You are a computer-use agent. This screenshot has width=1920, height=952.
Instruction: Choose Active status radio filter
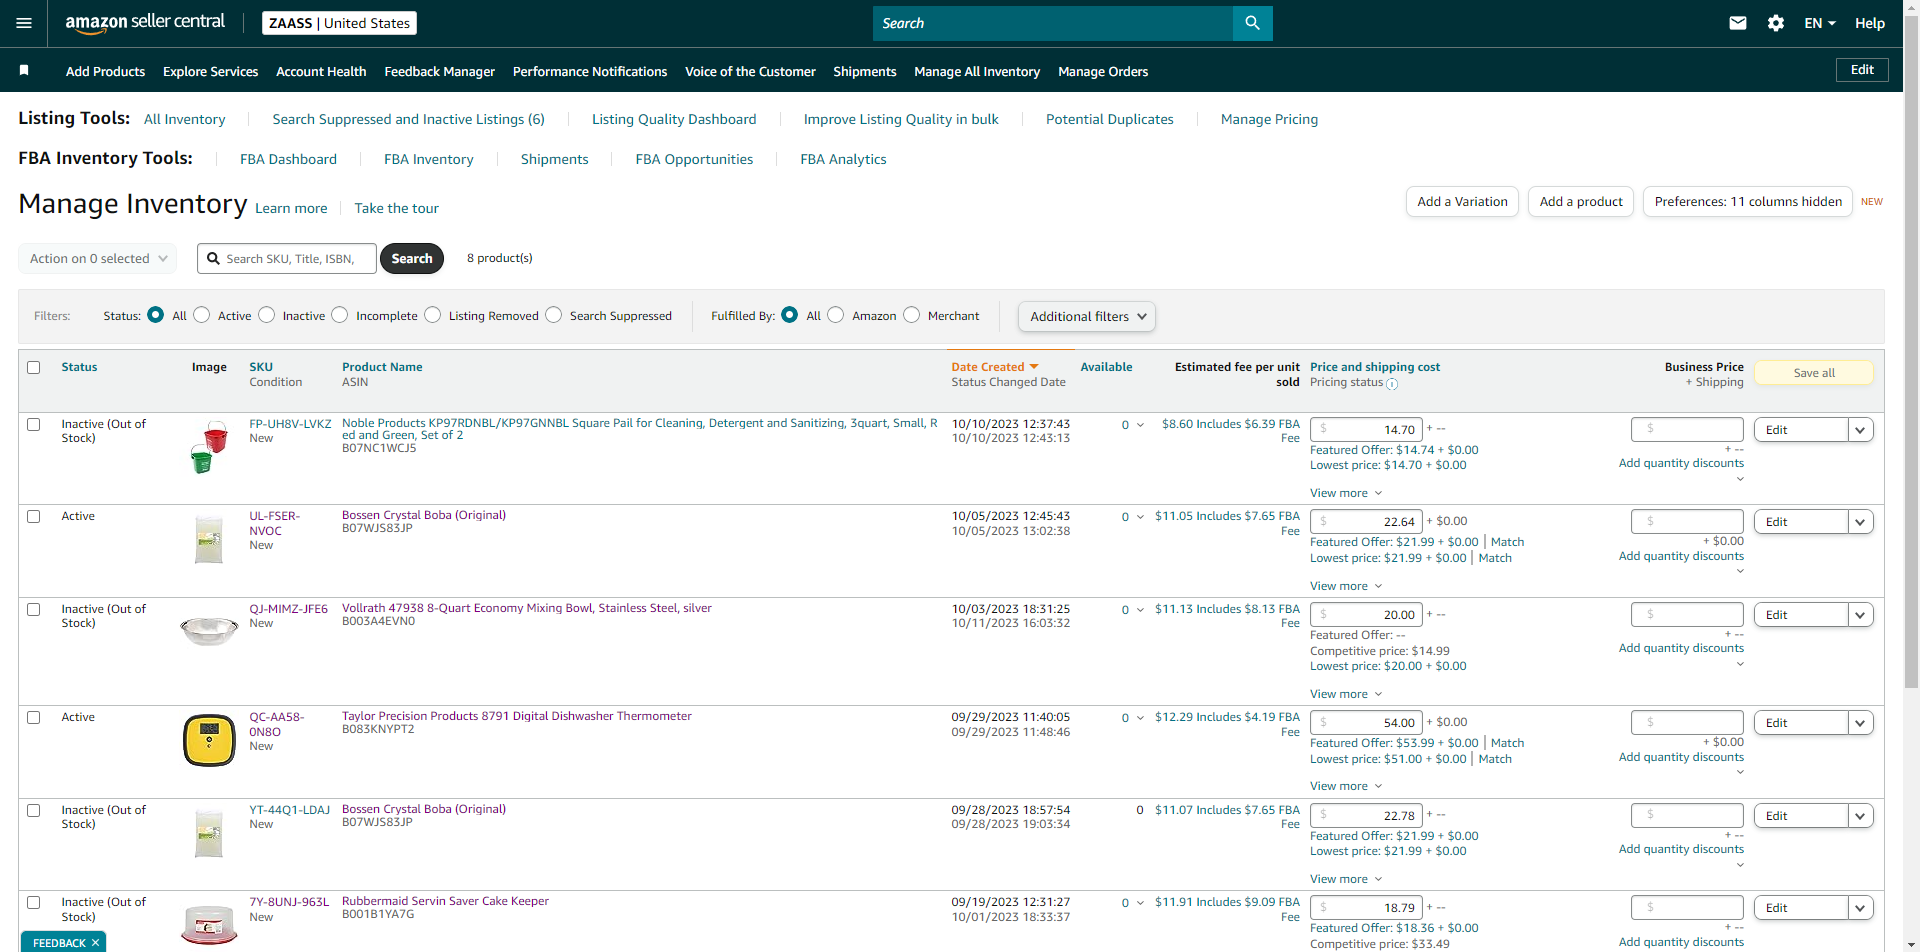pyautogui.click(x=202, y=315)
